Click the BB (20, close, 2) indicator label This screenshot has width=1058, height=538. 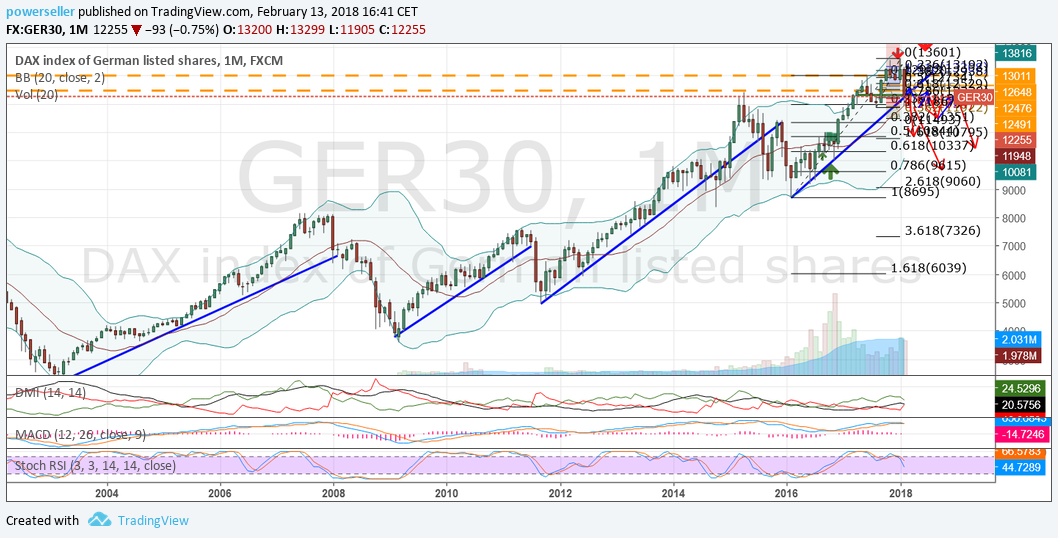tap(60, 78)
